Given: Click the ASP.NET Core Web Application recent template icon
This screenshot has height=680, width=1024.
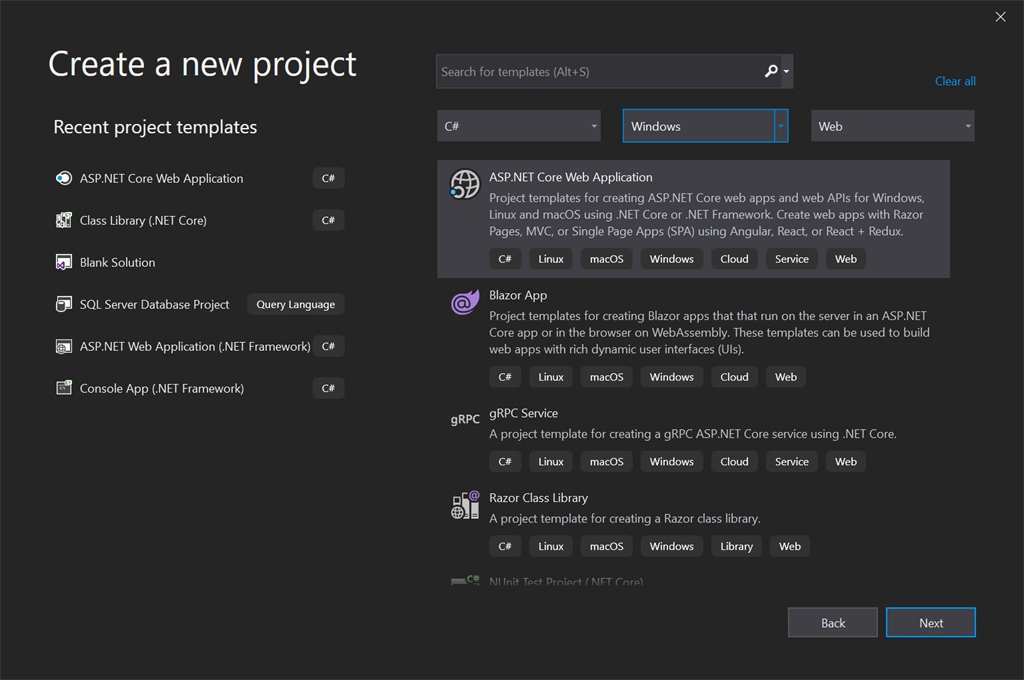Looking at the screenshot, I should (63, 178).
